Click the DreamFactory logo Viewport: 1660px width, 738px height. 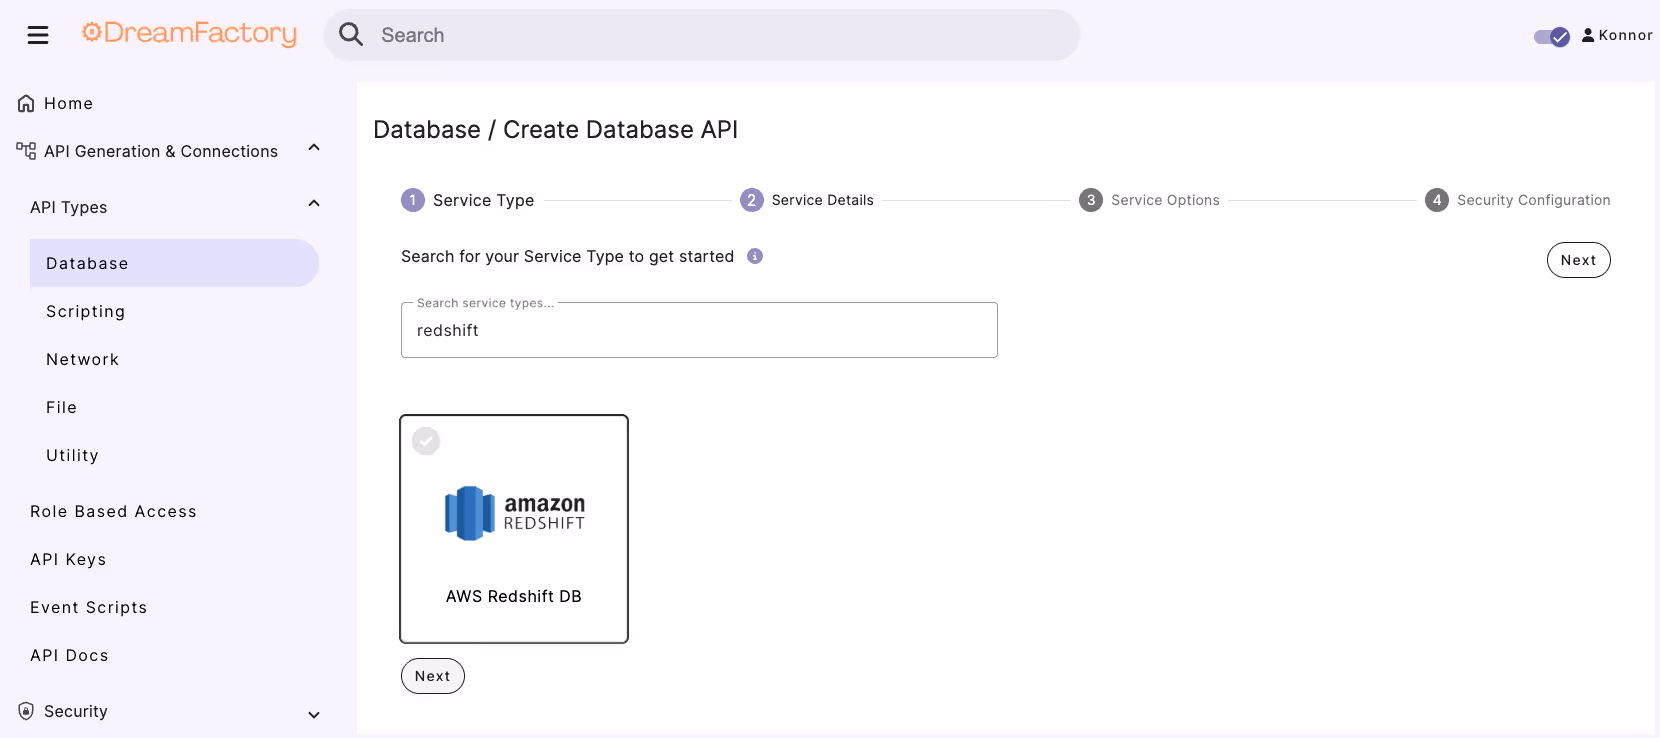click(189, 34)
